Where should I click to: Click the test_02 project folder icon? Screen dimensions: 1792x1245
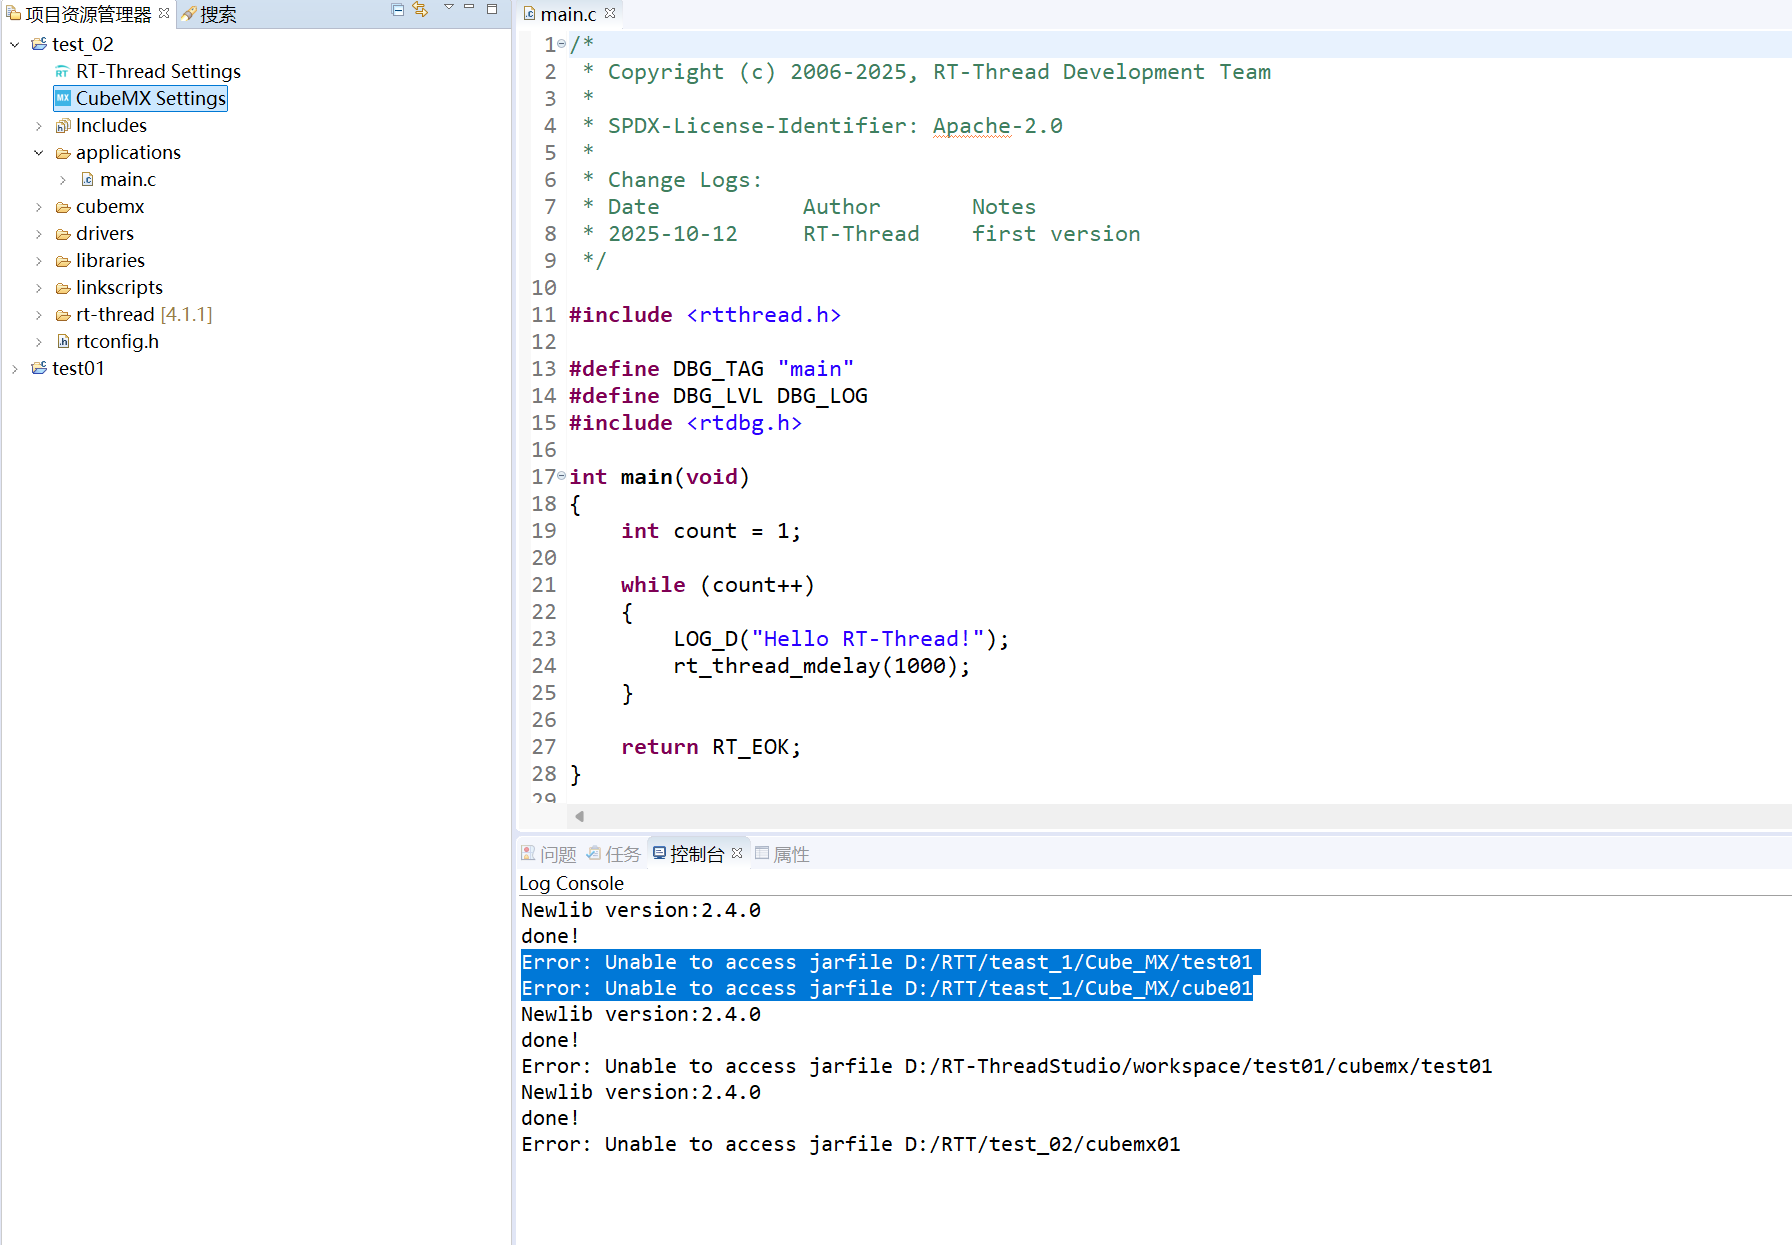[x=39, y=44]
